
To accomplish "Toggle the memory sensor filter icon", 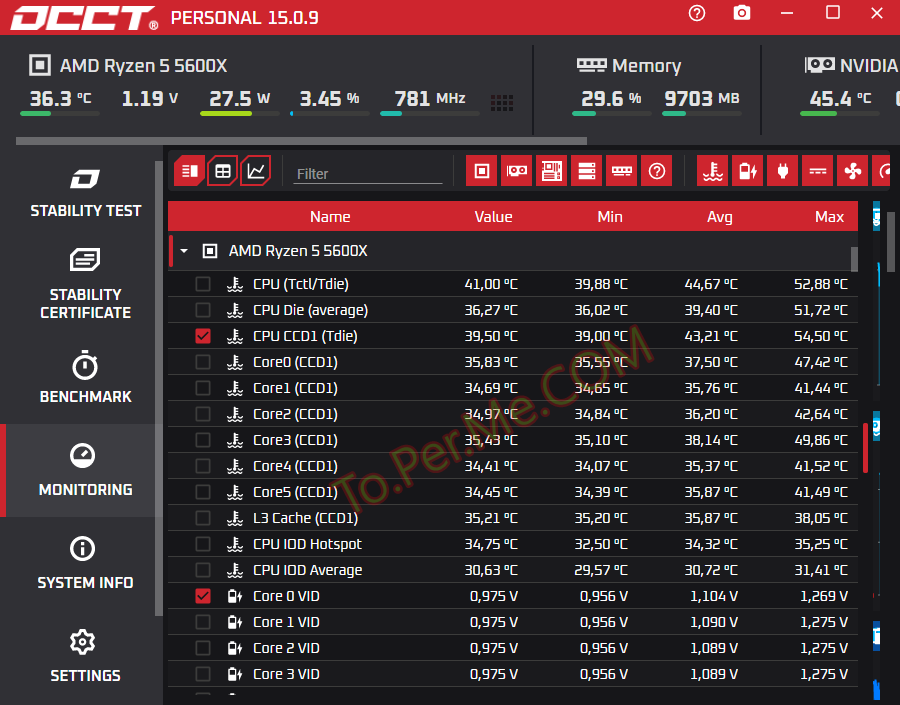I will coord(621,171).
